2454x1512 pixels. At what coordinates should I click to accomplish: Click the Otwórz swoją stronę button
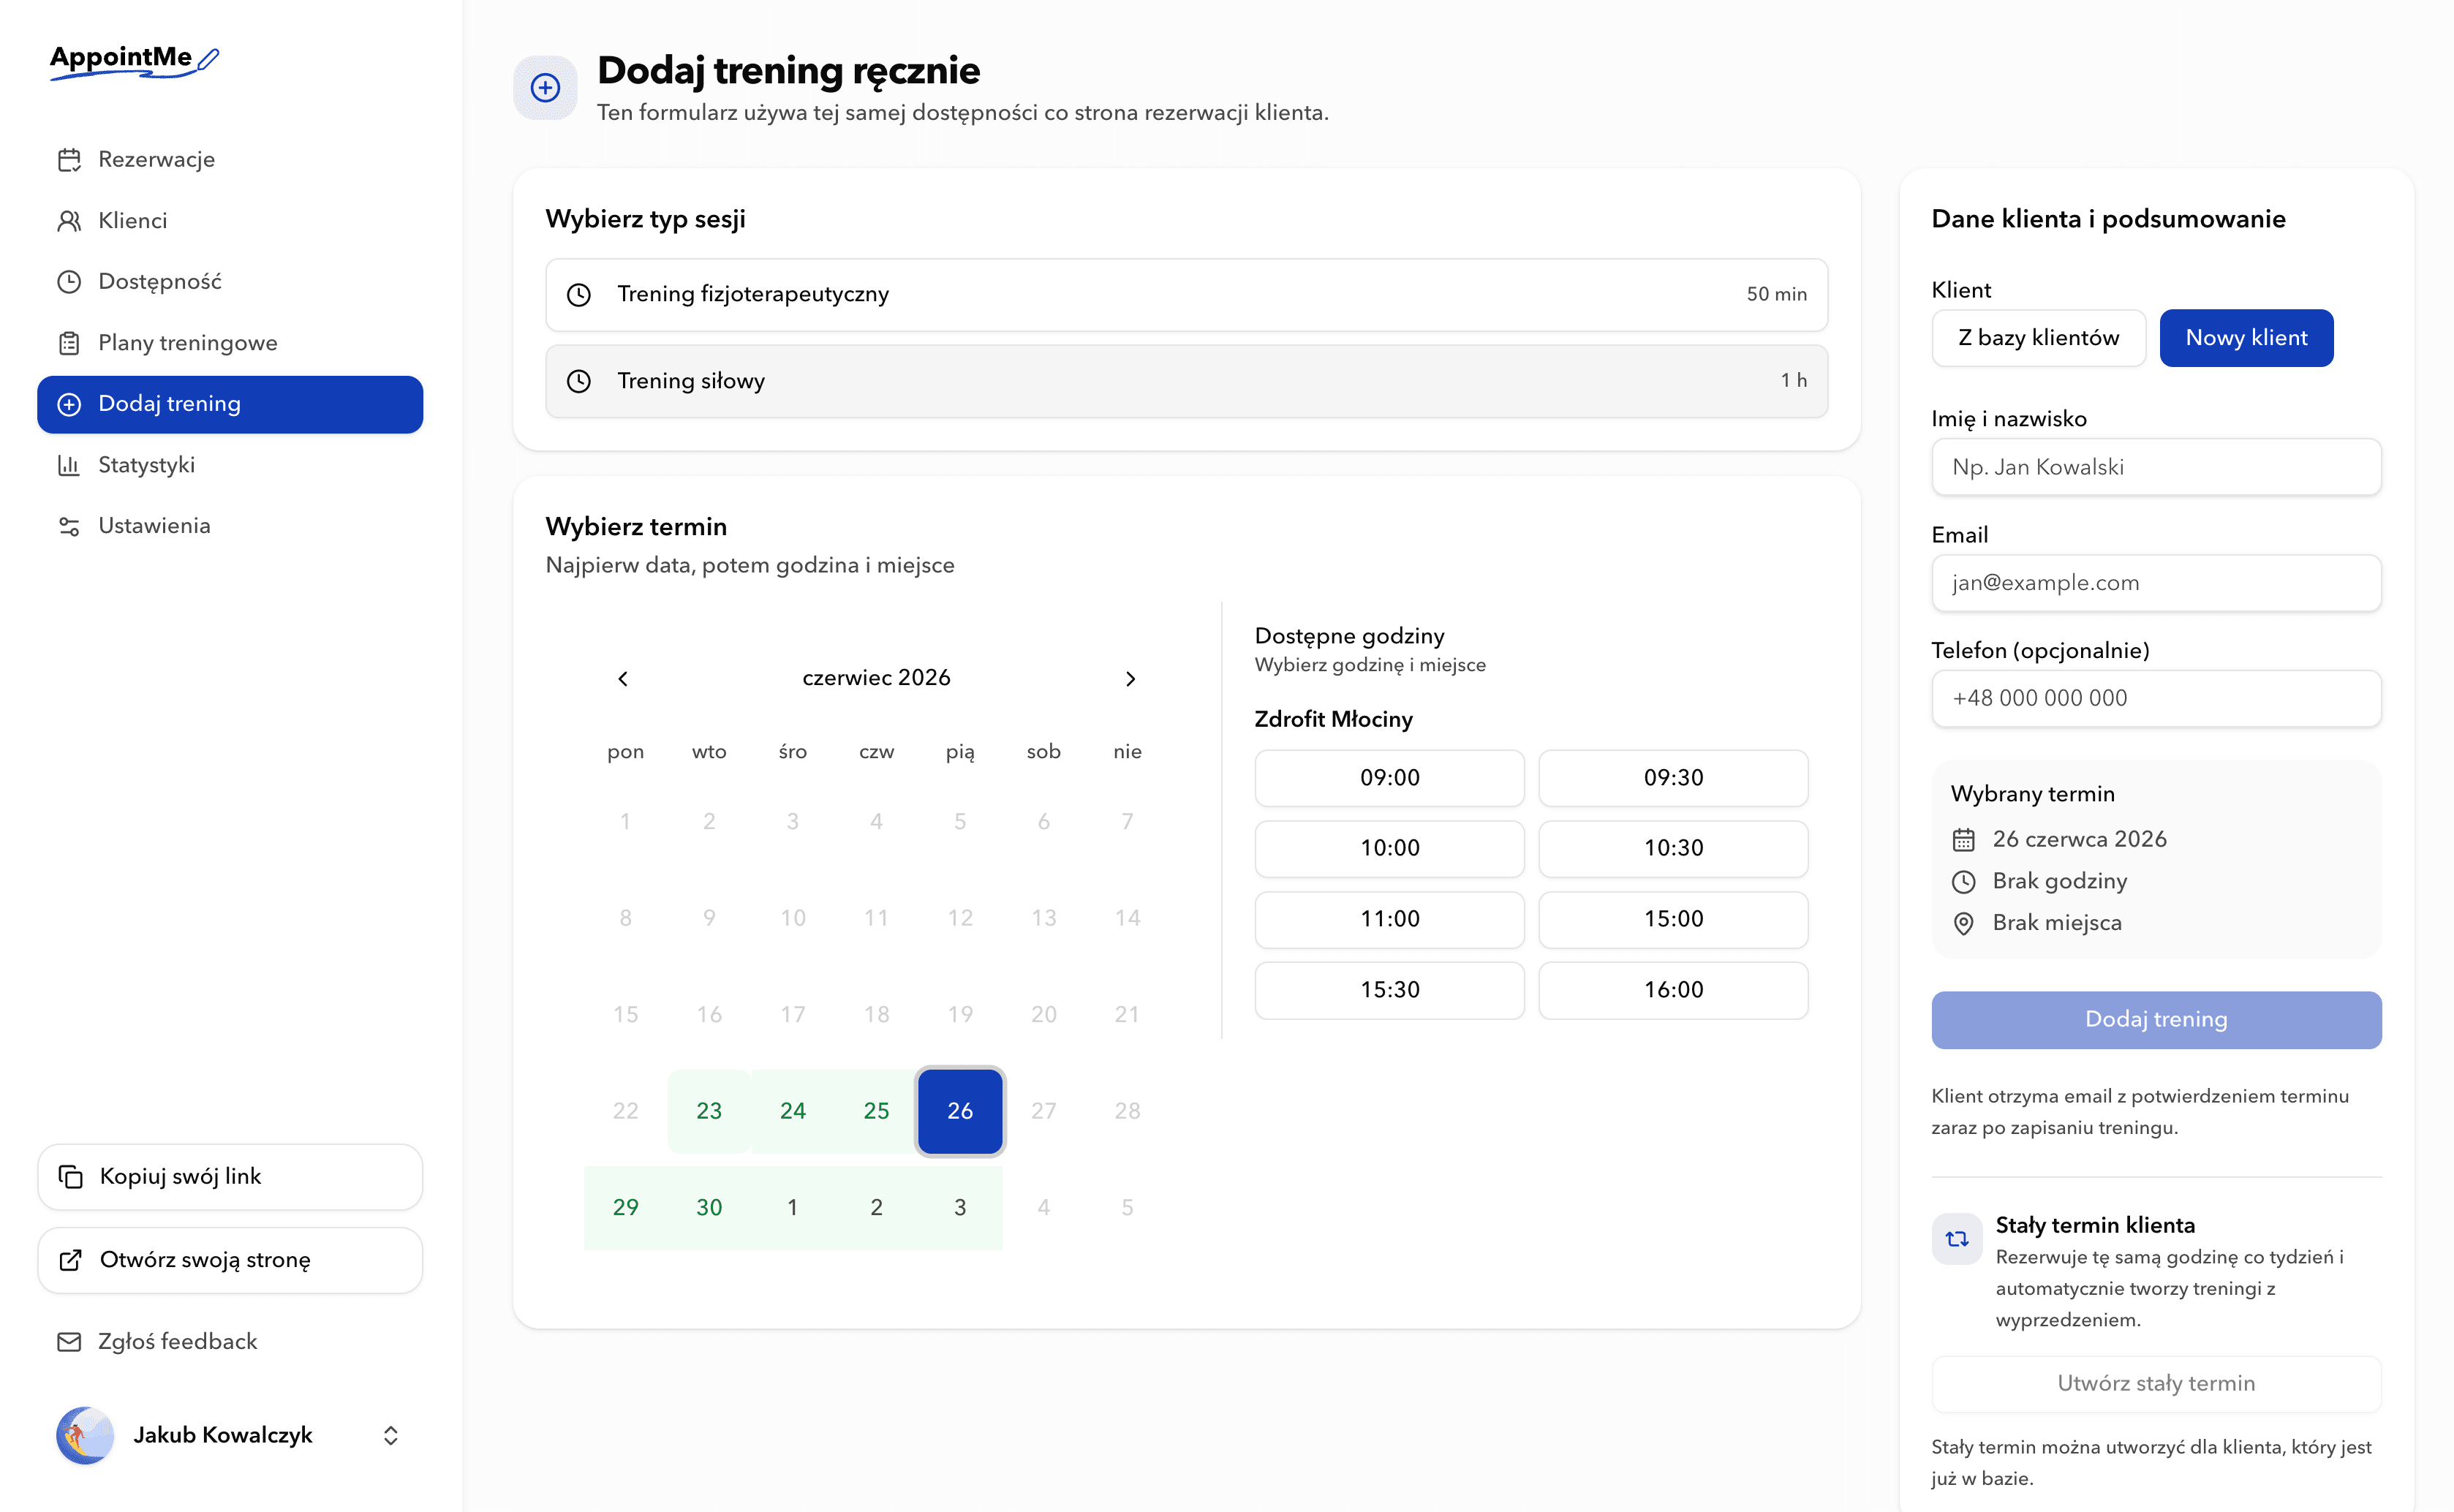(230, 1260)
